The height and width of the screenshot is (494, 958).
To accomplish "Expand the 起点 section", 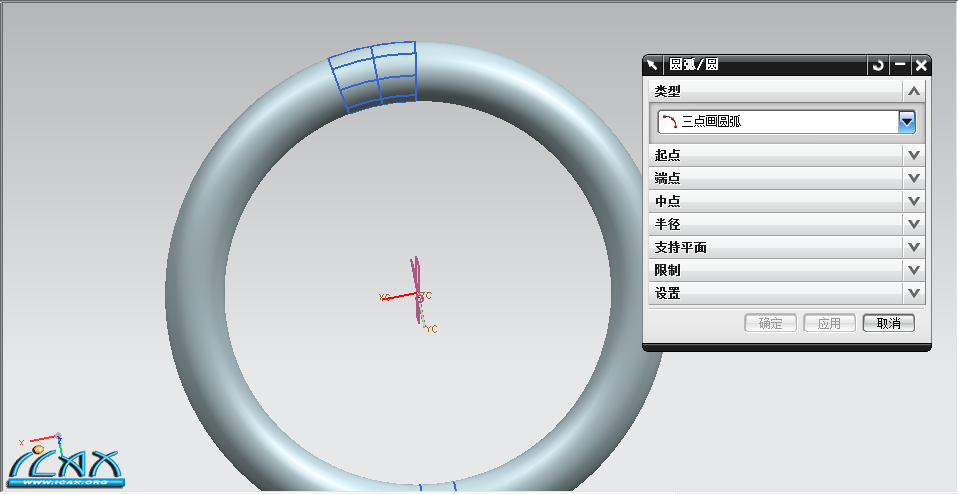I will pyautogui.click(x=913, y=155).
